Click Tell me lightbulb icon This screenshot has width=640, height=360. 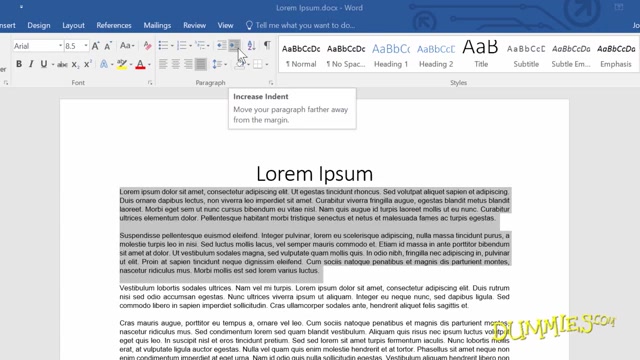(249, 25)
